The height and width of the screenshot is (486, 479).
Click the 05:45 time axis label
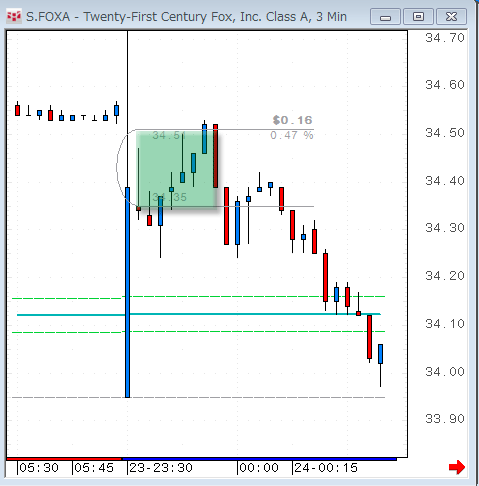[x=94, y=468]
